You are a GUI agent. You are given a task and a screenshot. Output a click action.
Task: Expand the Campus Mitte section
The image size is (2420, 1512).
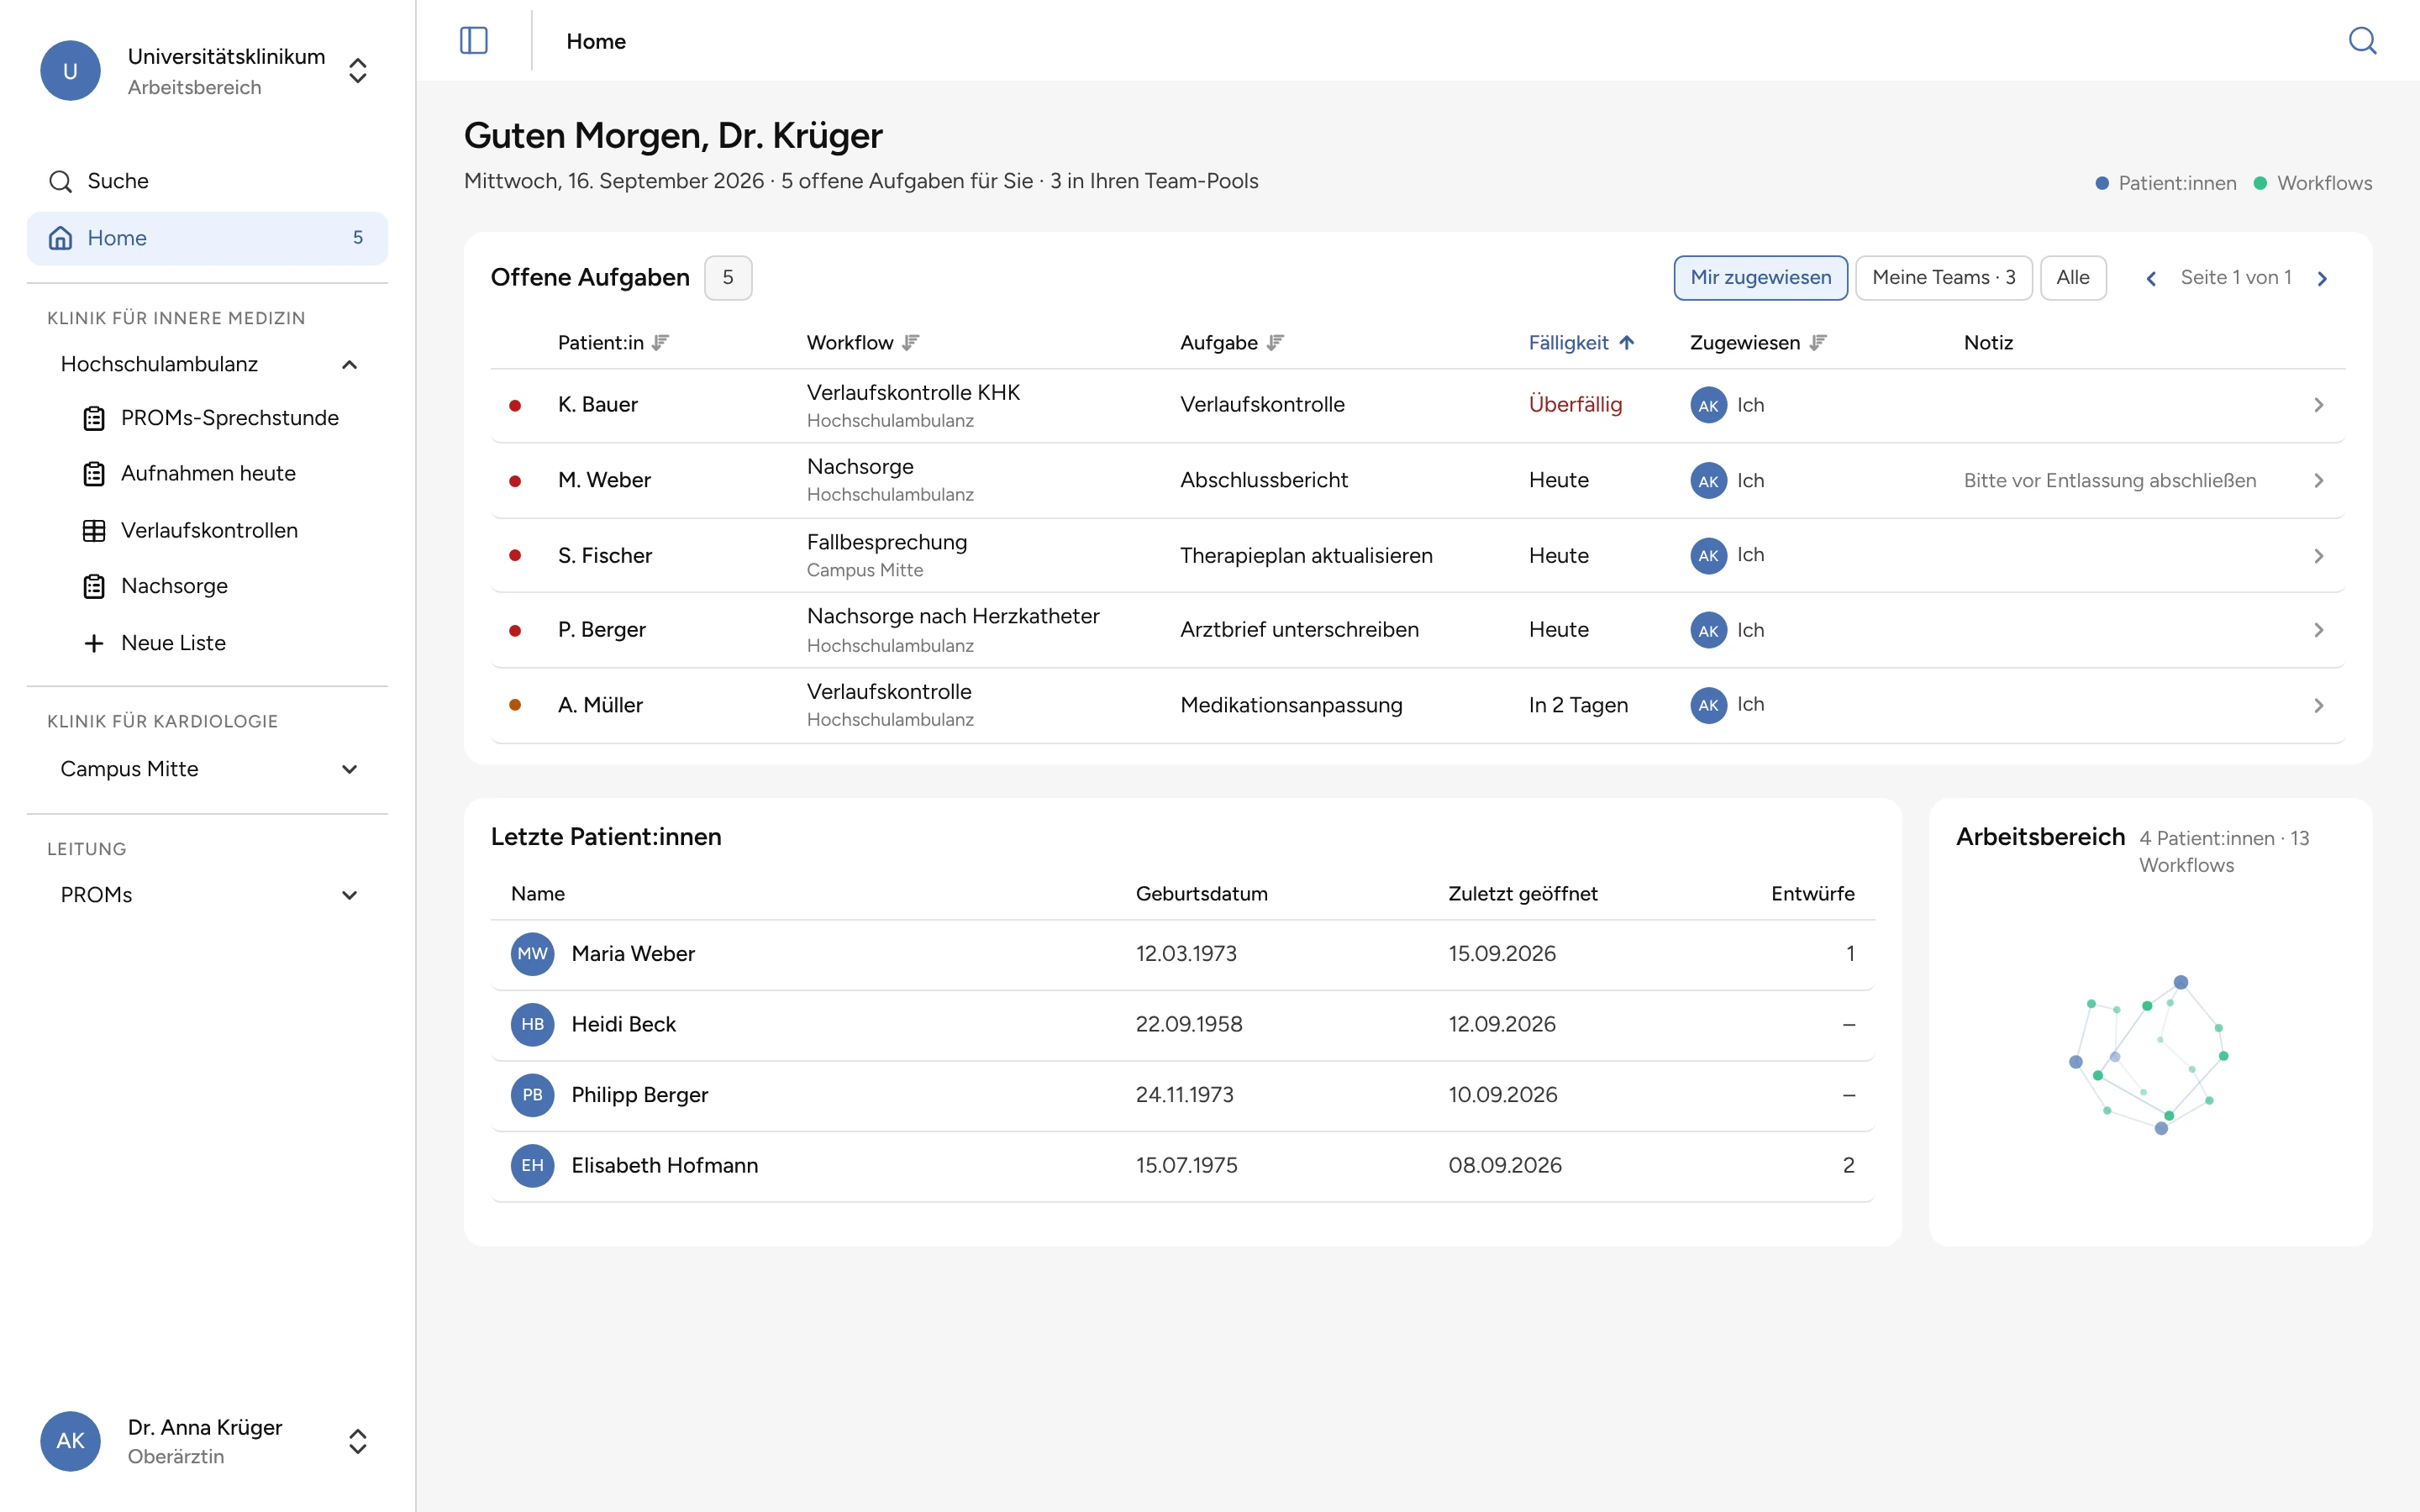[x=350, y=769]
